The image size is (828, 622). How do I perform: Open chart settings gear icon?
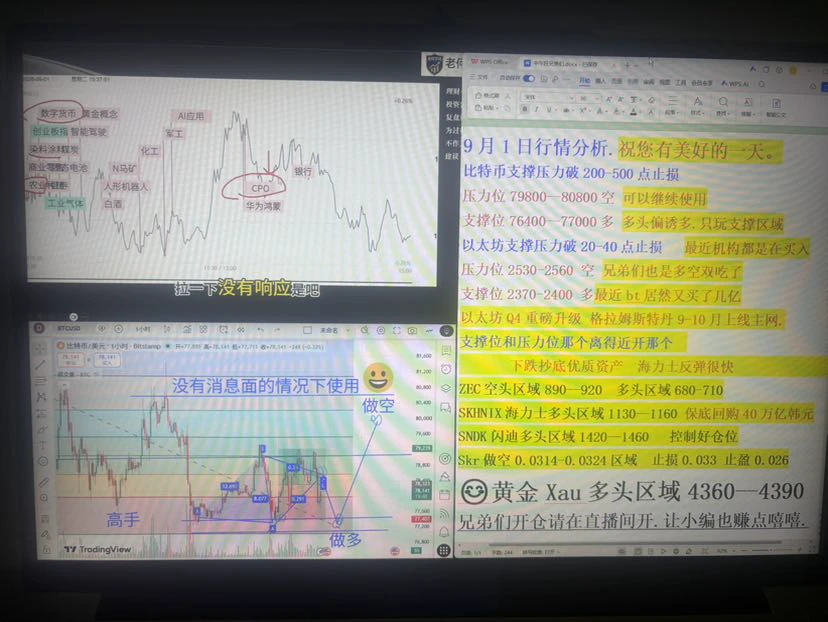[x=380, y=330]
